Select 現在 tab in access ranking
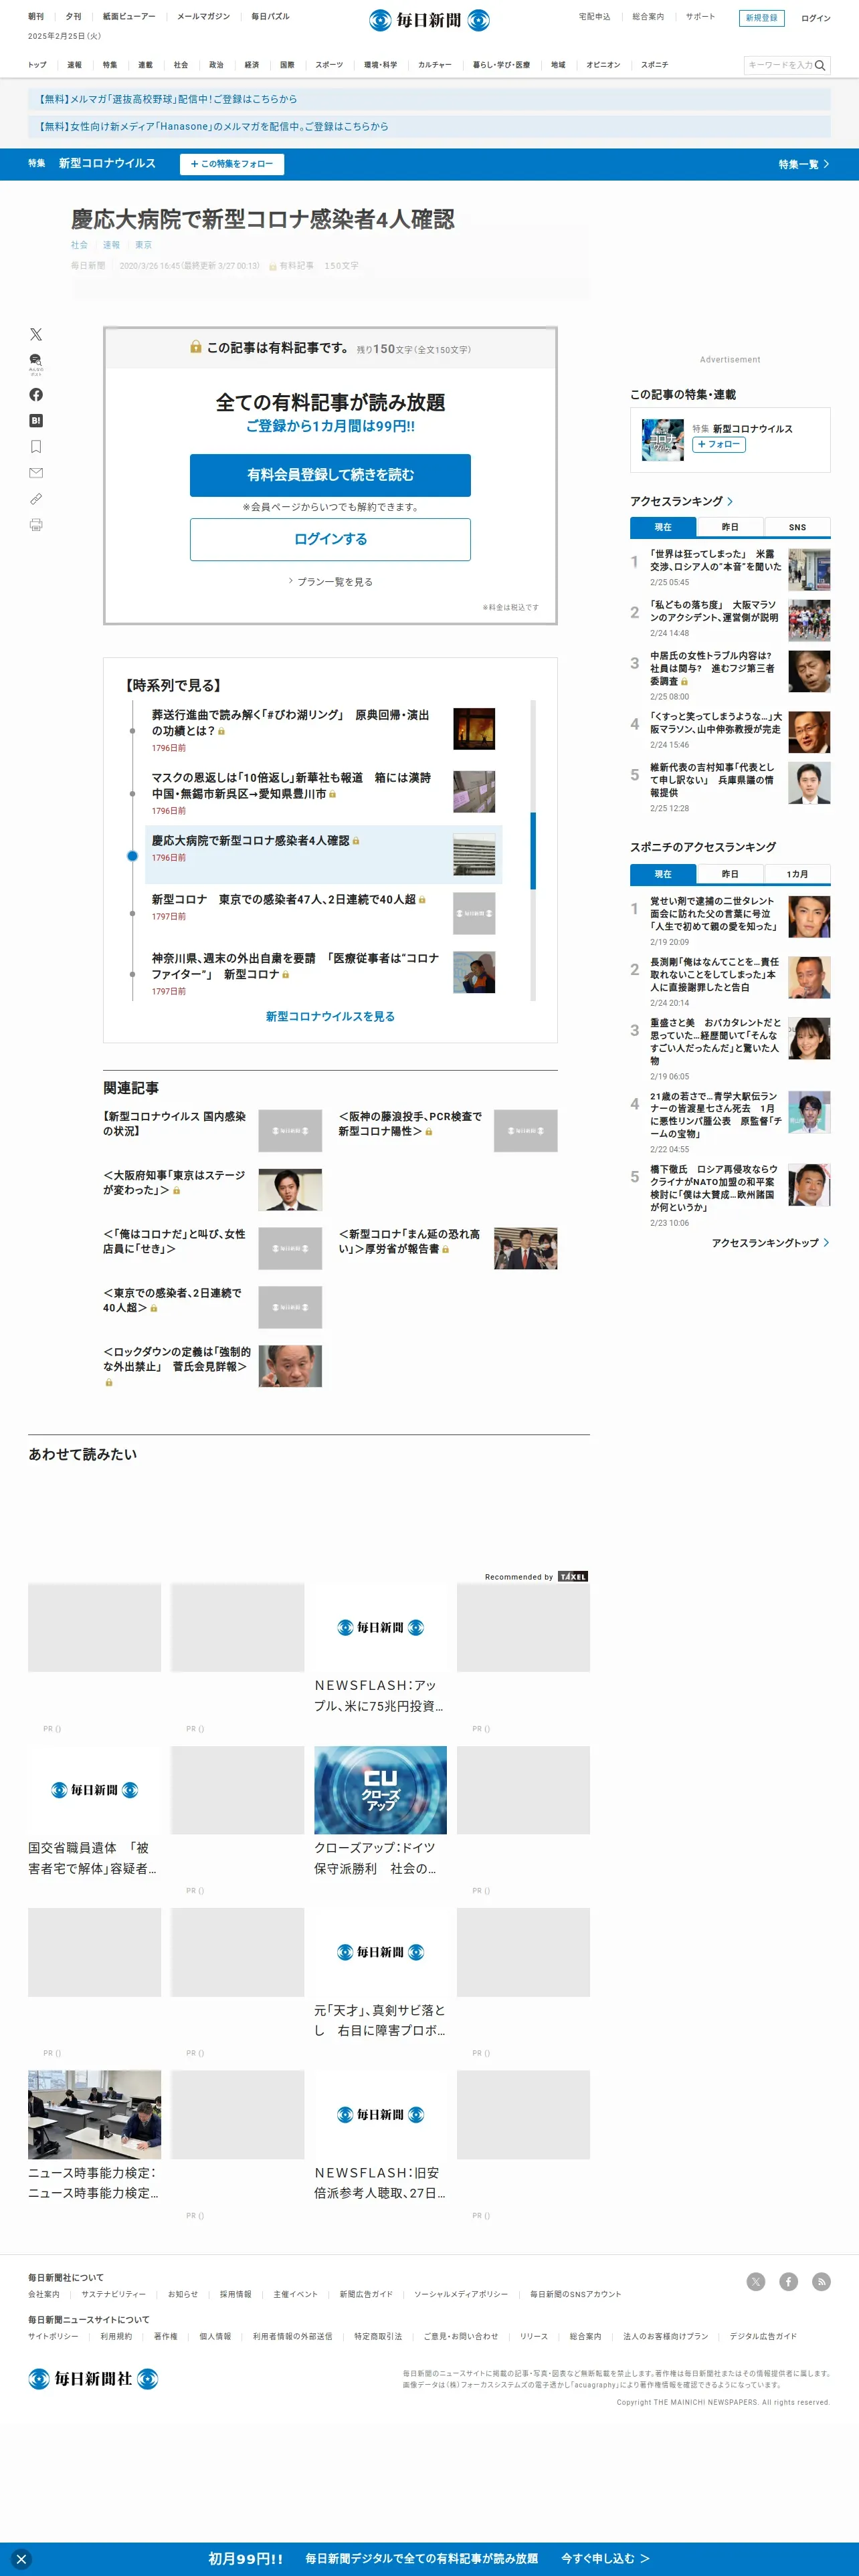The height and width of the screenshot is (2576, 859). tap(663, 527)
